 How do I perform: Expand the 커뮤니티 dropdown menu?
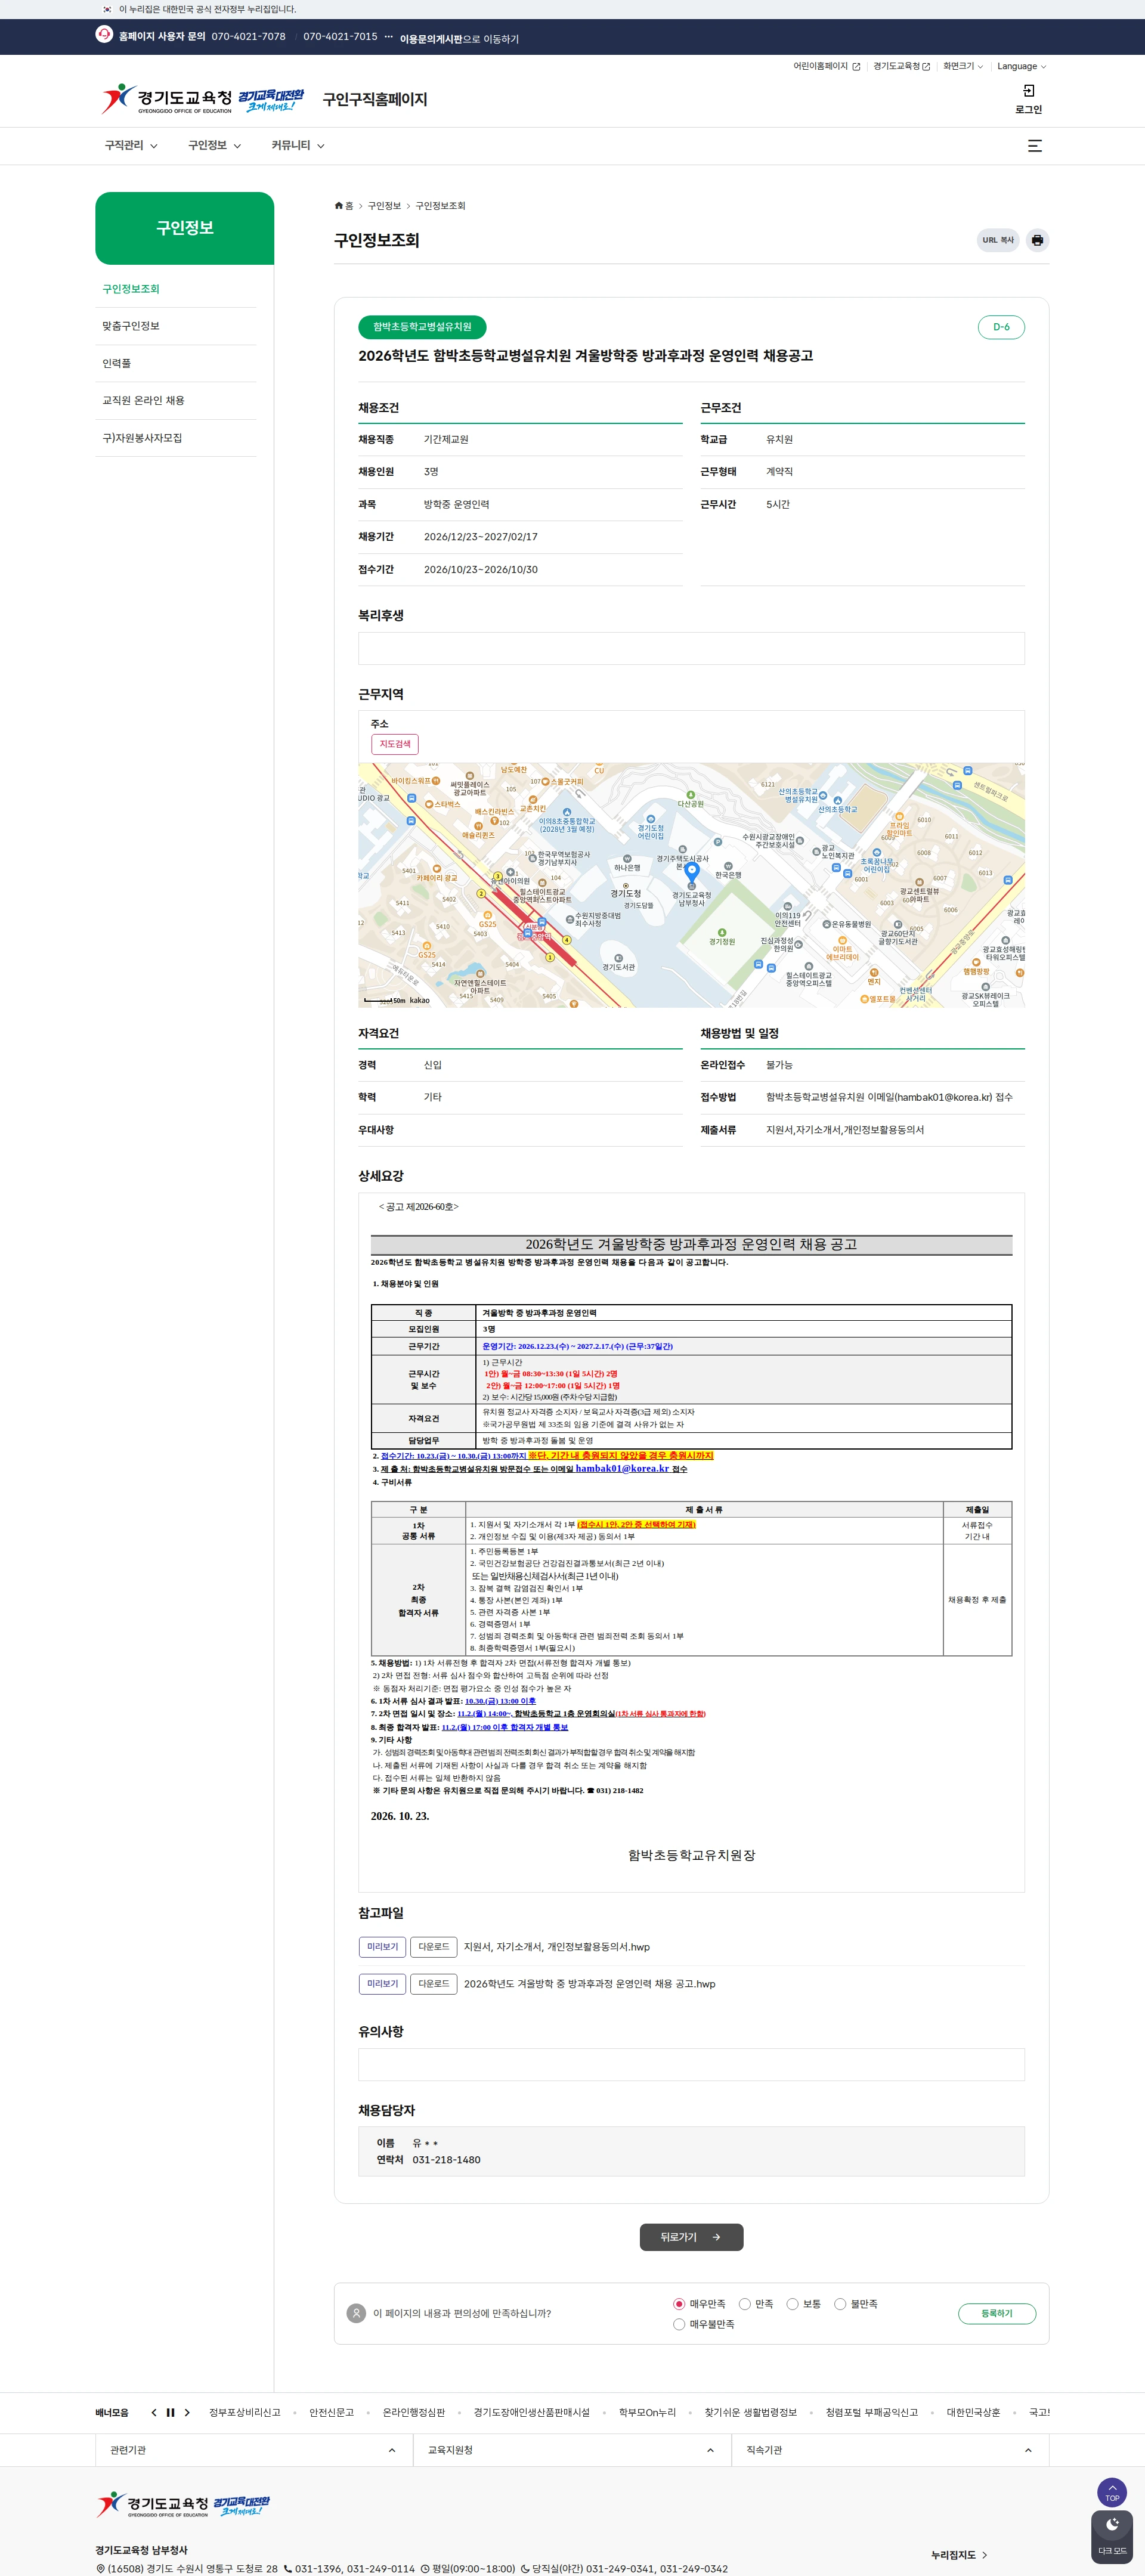298,146
